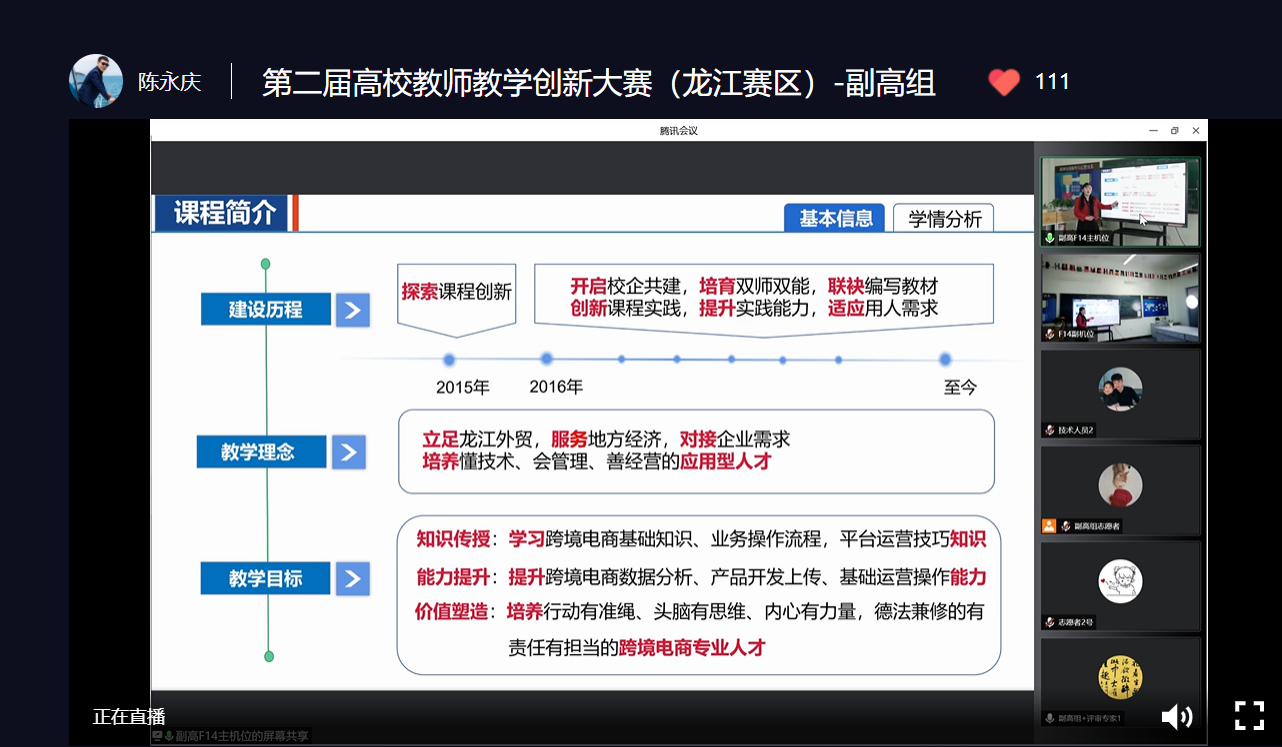Image resolution: width=1282 pixels, height=747 pixels.
Task: Click the 教学目标 blue label button
Action: (265, 578)
